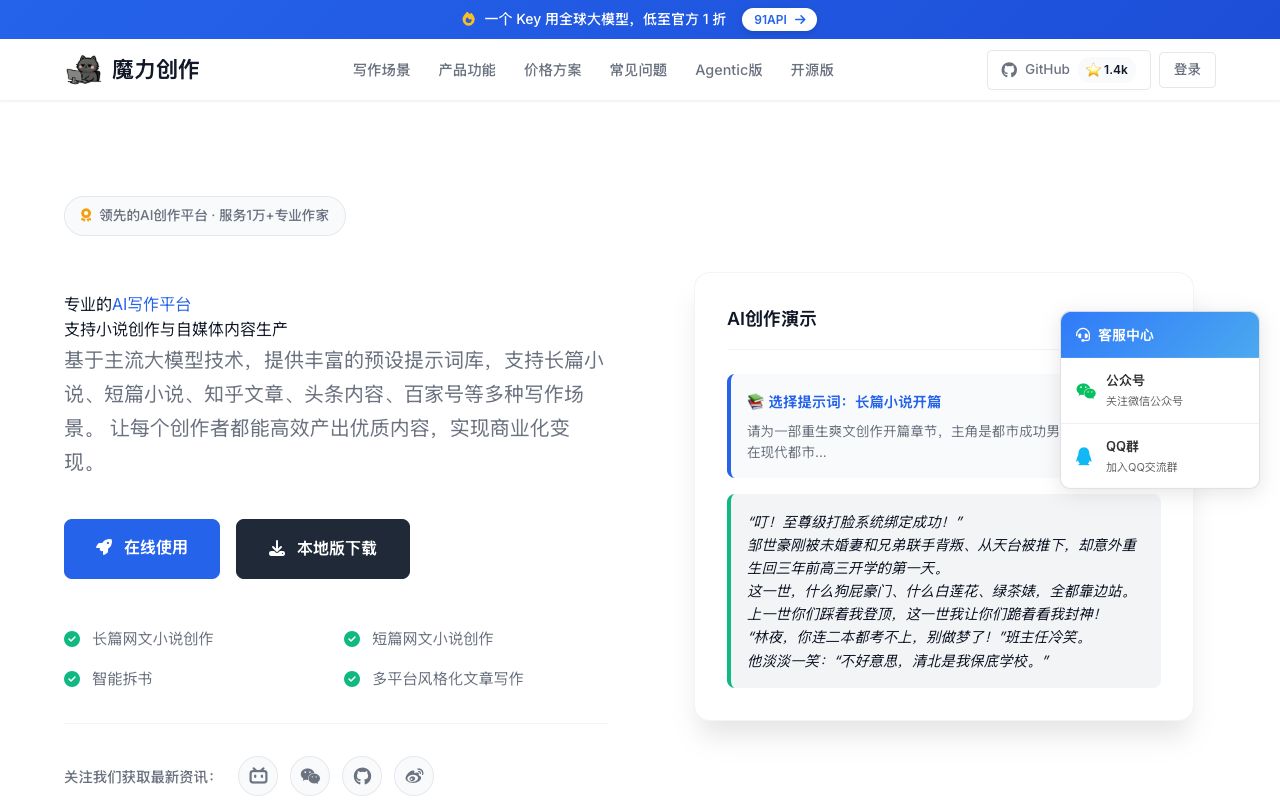Go to the Agentic版 nav item
Viewport: 1280px width, 800px height.
pyautogui.click(x=728, y=70)
